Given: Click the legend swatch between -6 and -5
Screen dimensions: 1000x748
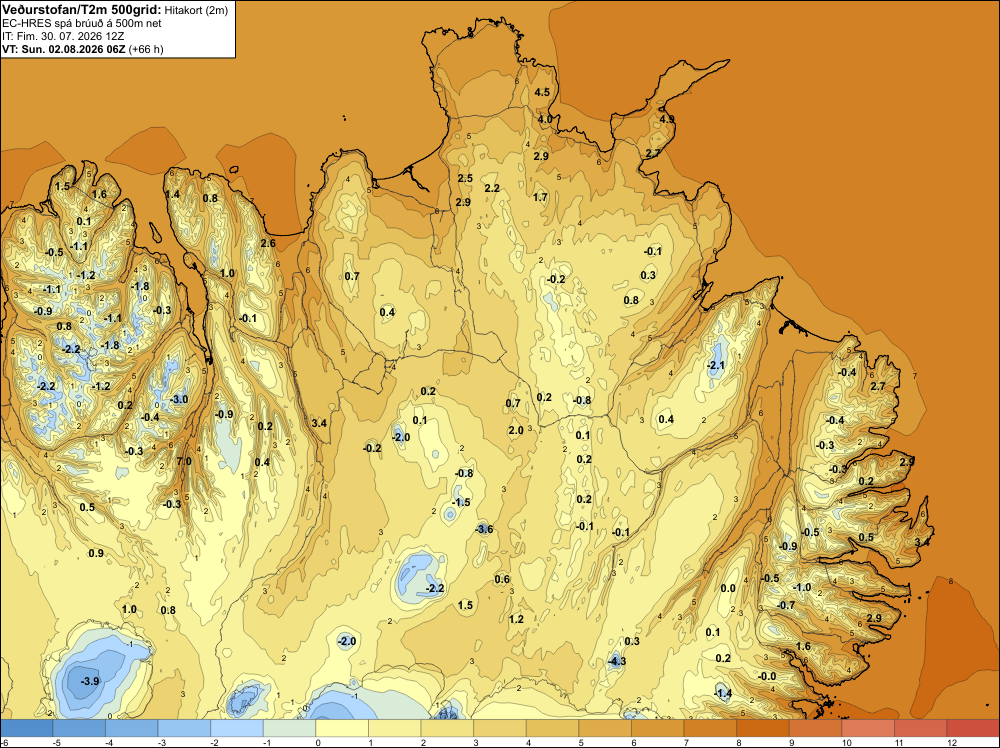Looking at the screenshot, I should (x=26, y=728).
